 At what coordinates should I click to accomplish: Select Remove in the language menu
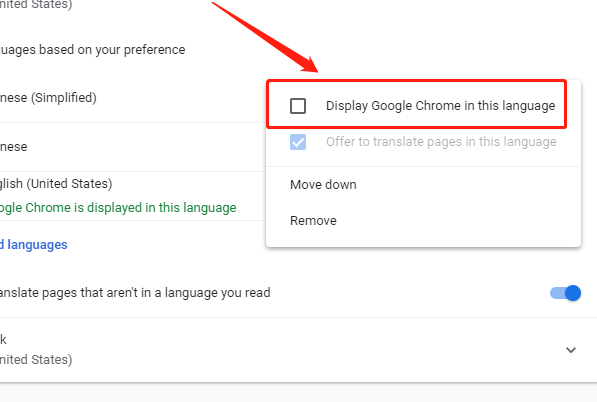(313, 221)
